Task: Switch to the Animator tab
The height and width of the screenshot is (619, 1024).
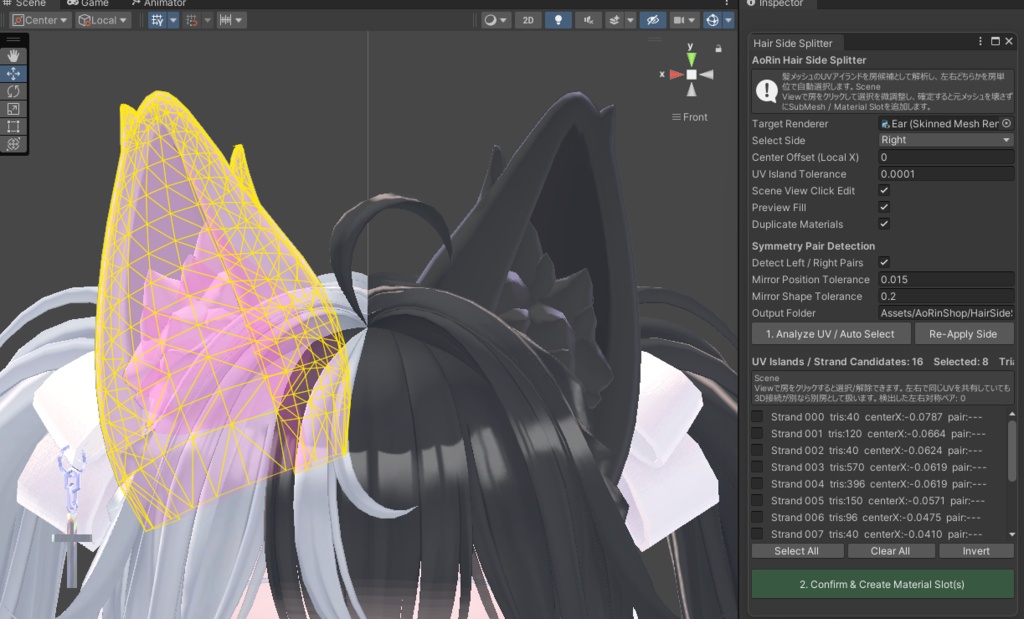Action: click(159, 3)
